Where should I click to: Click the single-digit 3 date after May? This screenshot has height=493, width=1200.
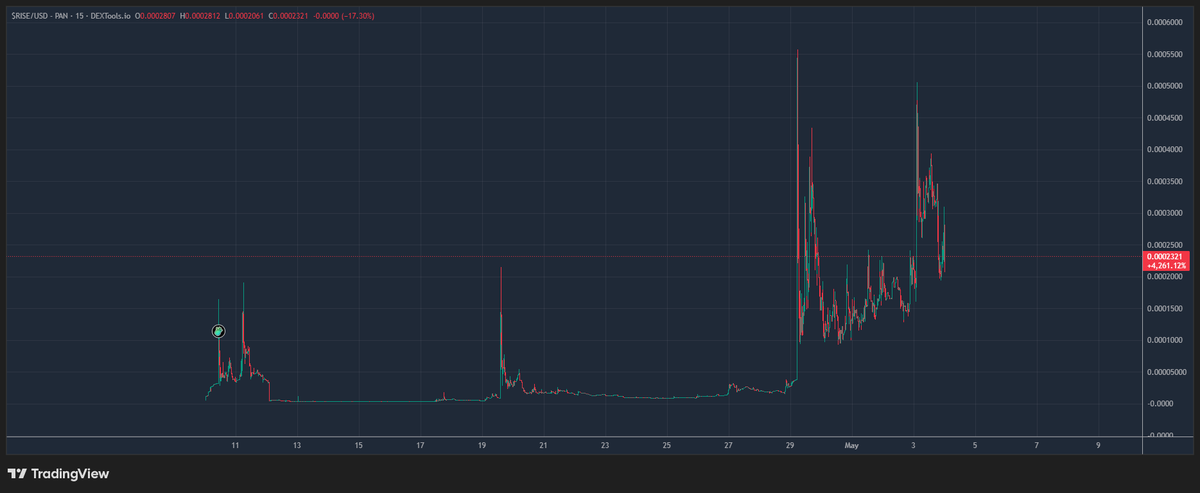coord(914,444)
